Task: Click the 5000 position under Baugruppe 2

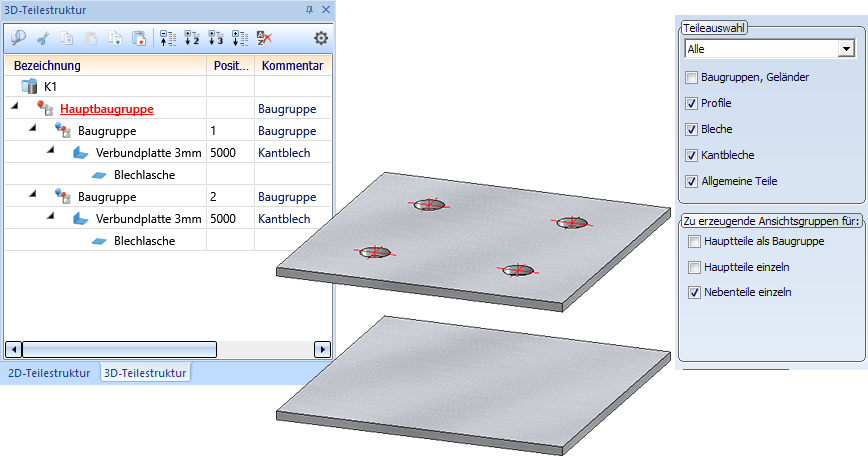Action: pyautogui.click(x=223, y=219)
